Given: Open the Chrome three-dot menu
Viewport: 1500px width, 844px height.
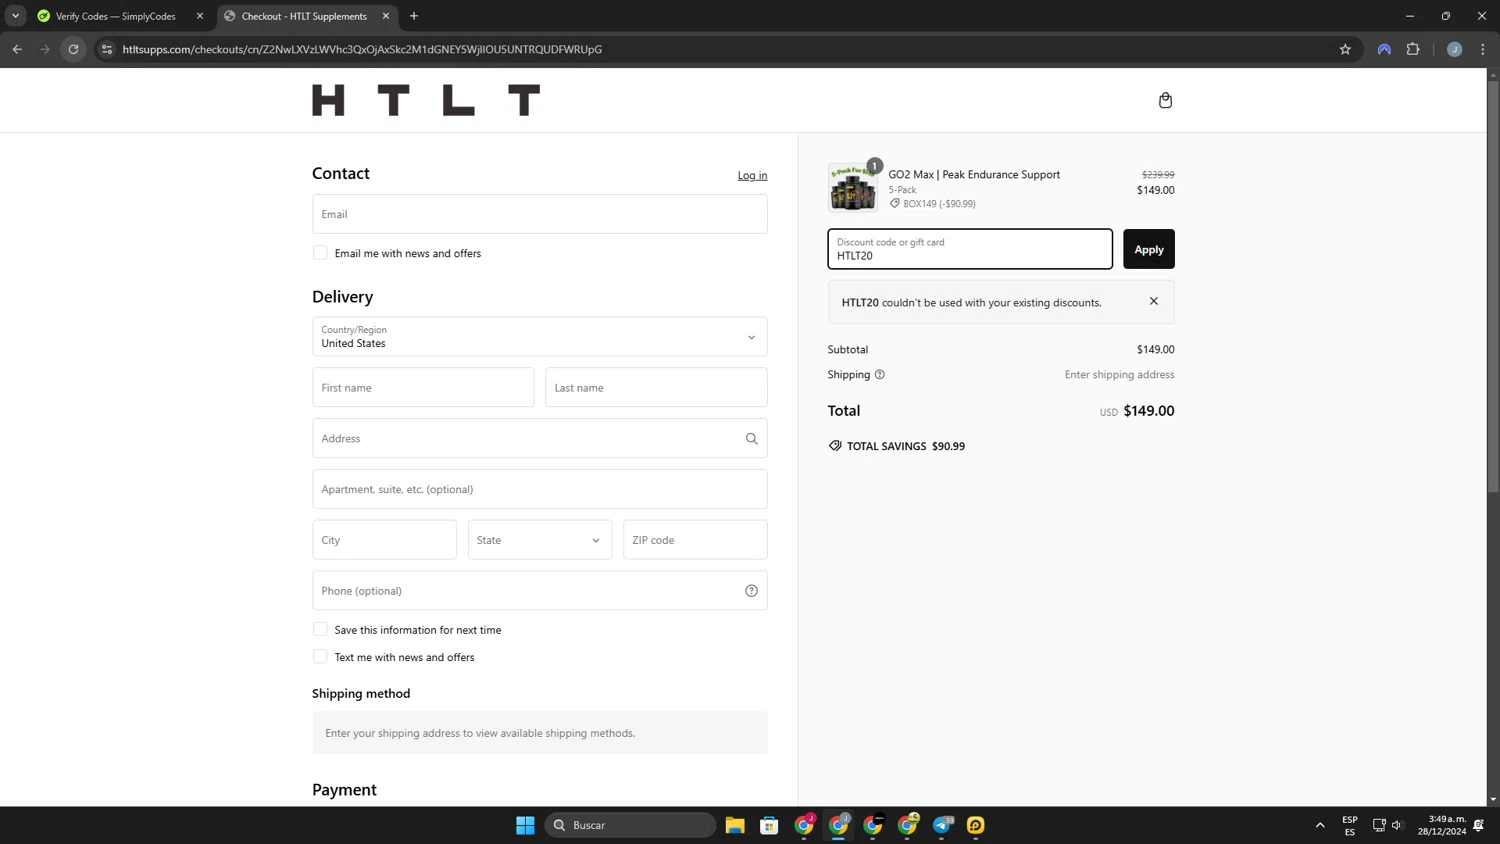Looking at the screenshot, I should pyautogui.click(x=1483, y=49).
